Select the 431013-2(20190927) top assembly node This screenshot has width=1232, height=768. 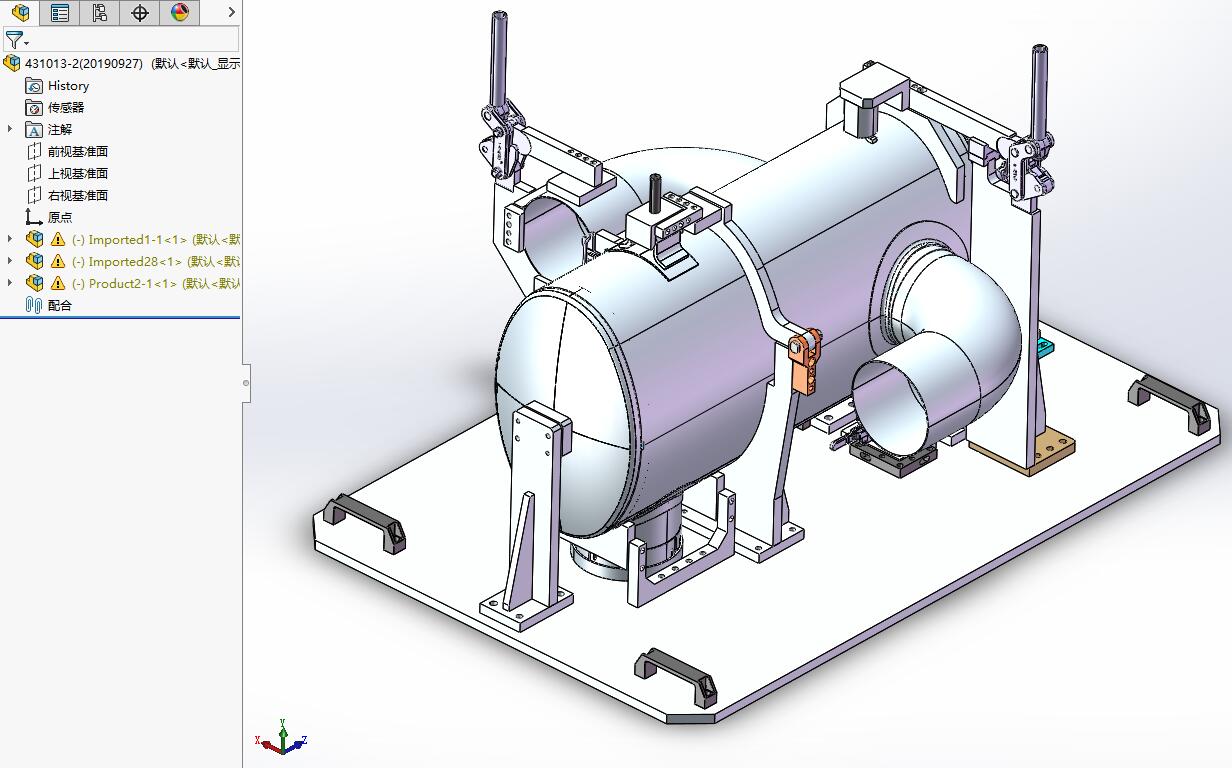pos(132,63)
